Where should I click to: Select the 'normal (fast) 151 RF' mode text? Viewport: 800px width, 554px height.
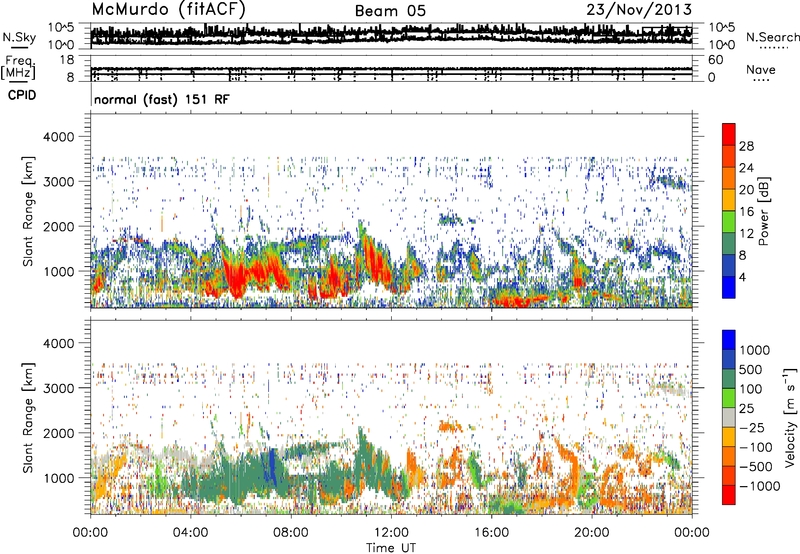[x=162, y=99]
